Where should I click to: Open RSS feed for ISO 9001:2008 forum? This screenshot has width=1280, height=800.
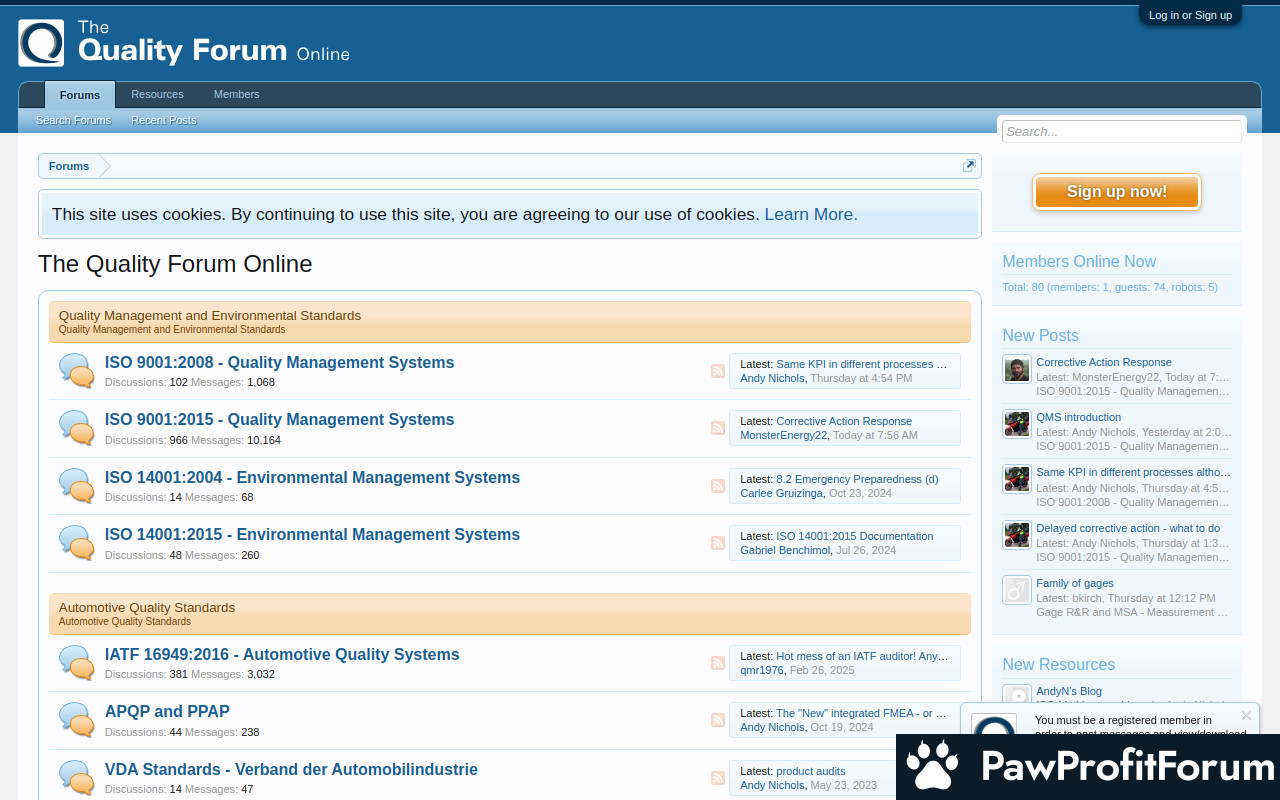click(x=718, y=371)
